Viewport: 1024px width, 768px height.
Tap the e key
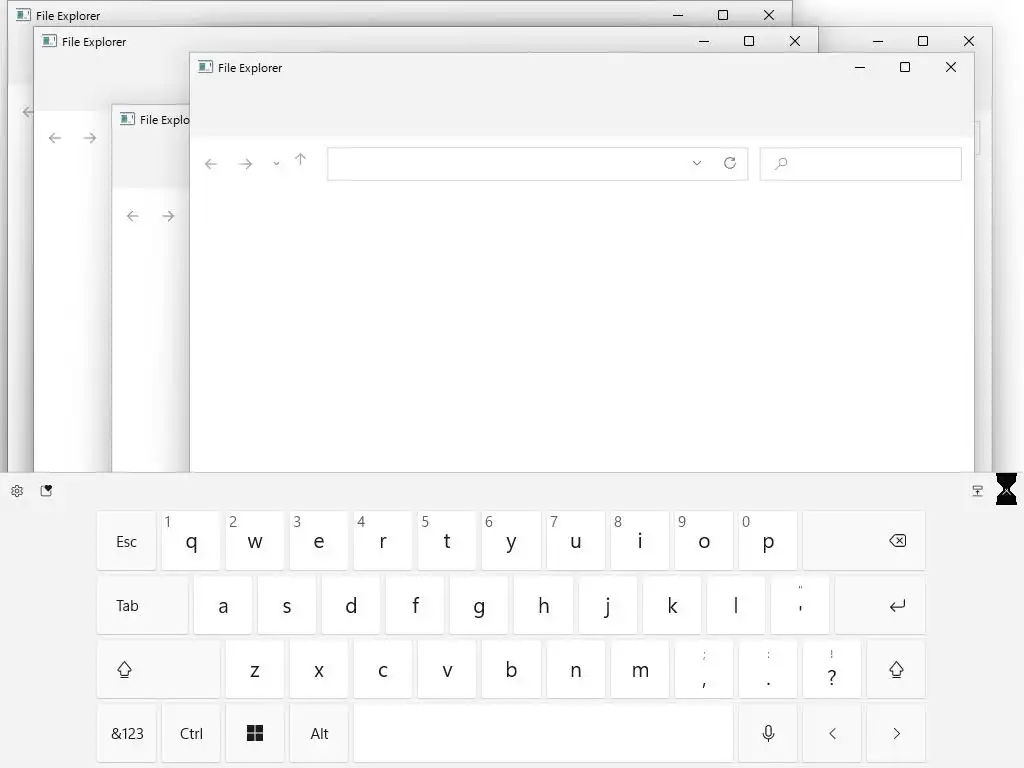pyautogui.click(x=319, y=541)
